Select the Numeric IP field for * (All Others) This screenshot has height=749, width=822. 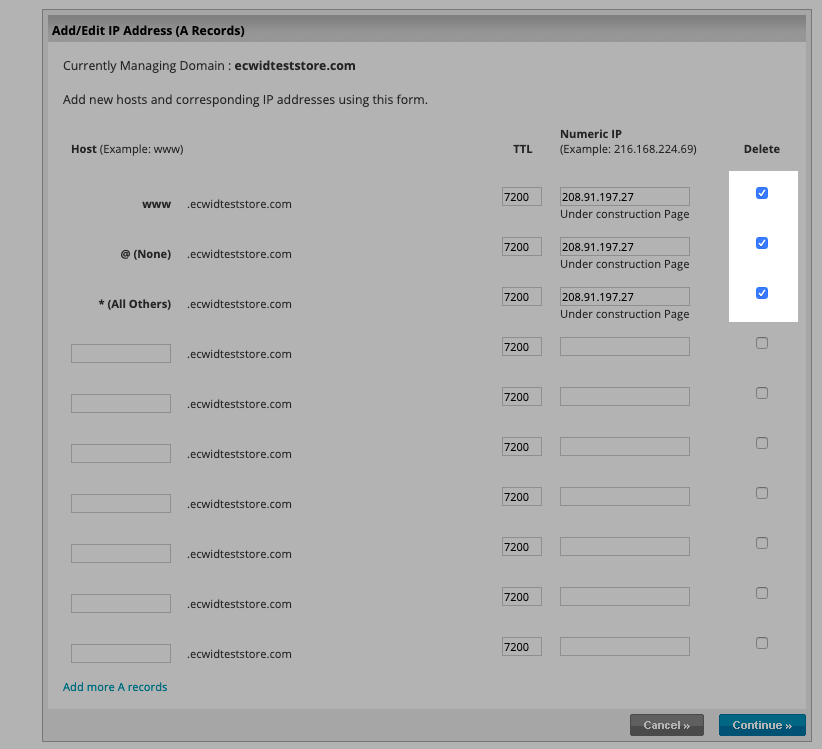[x=624, y=296]
